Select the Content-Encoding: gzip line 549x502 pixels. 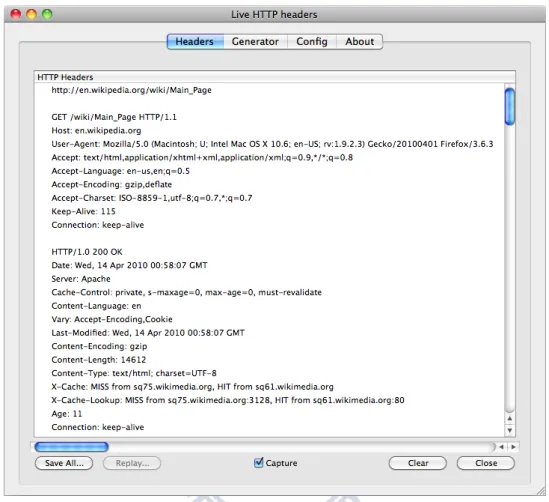coord(99,346)
